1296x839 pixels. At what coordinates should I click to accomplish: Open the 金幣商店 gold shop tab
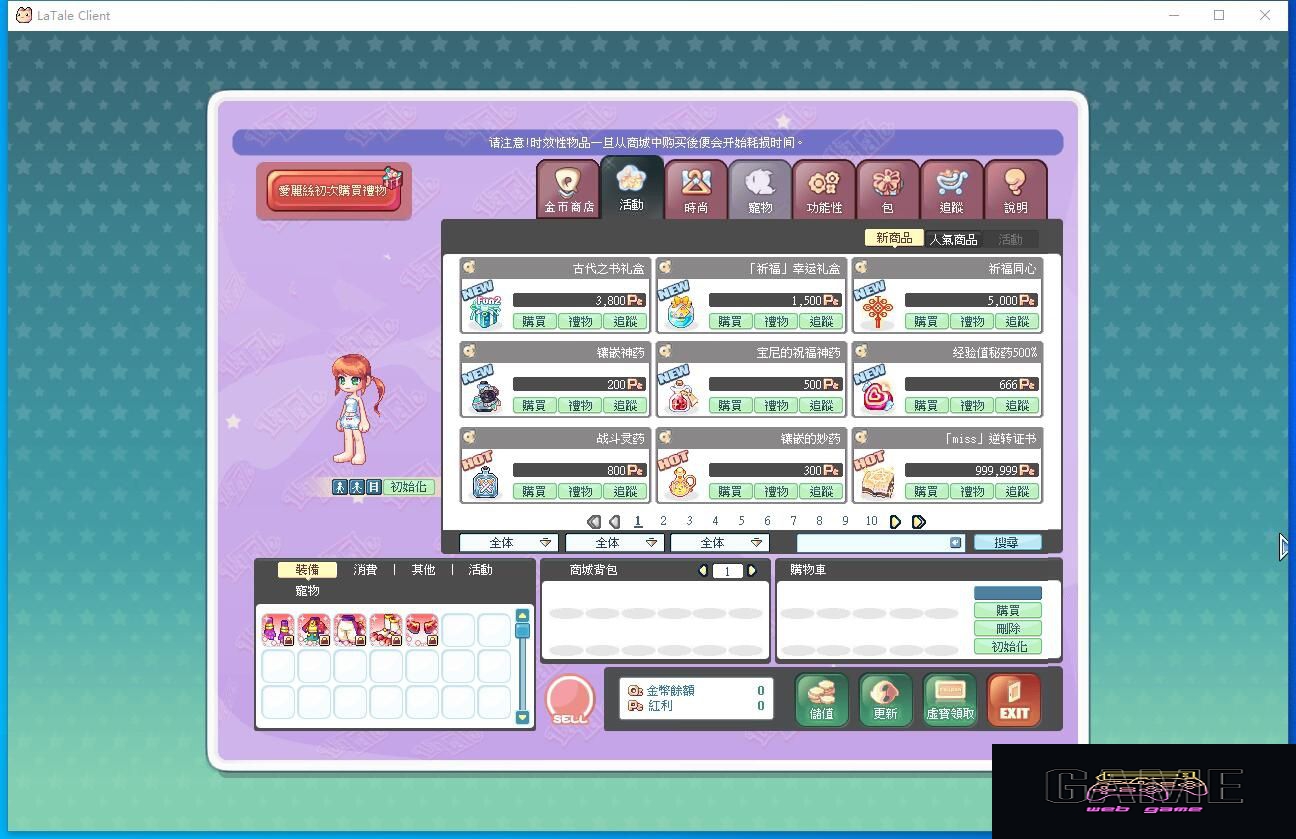coord(568,189)
